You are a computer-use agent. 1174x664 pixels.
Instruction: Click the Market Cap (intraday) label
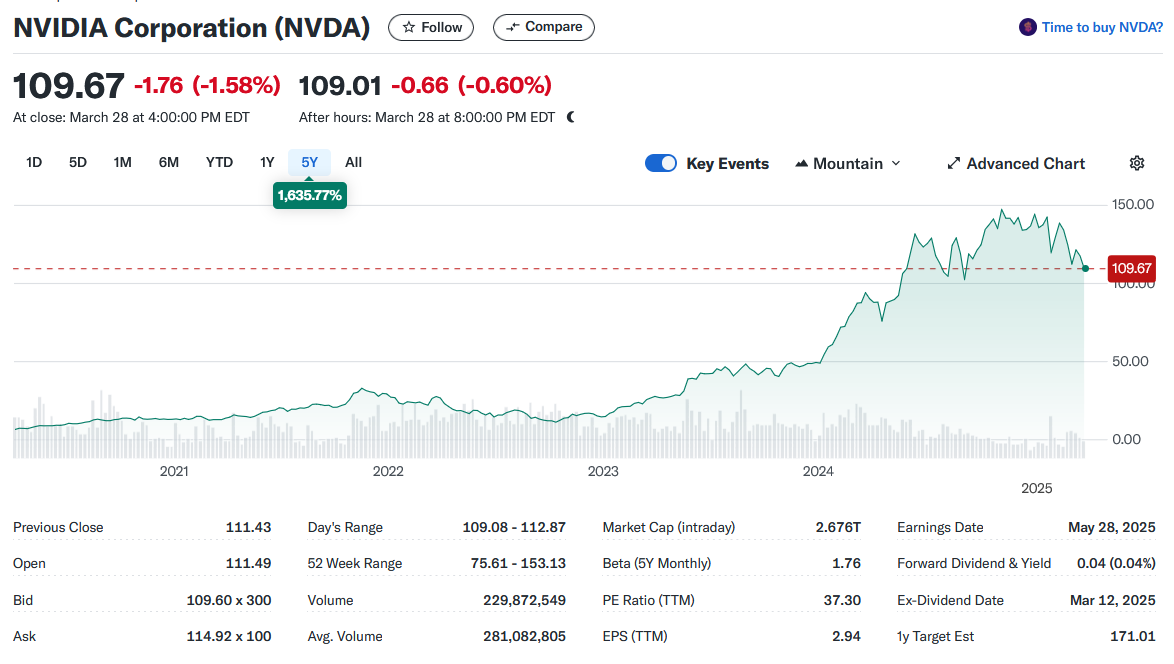(x=669, y=527)
